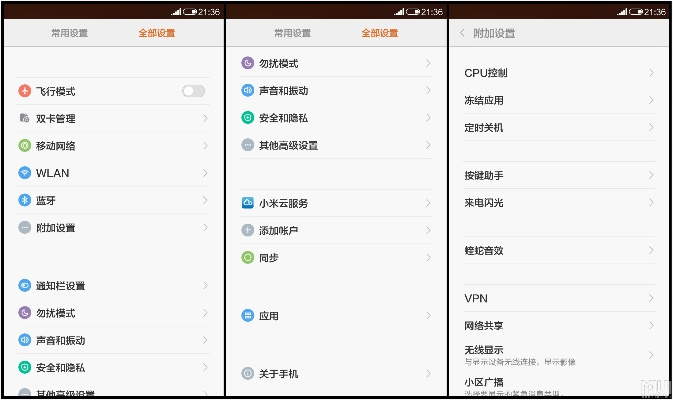The image size is (673, 400).
Task: Tap the chevron on the 小米云服务 row
Action: coord(428,203)
